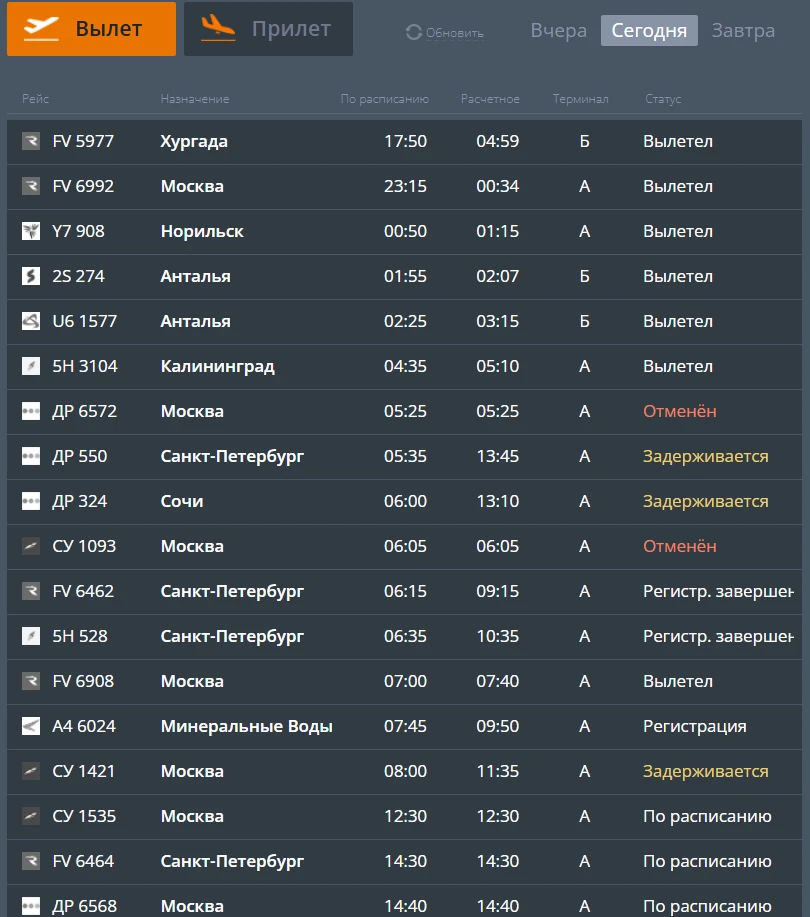This screenshot has width=810, height=917.
Task: Click the airline logo icon for 2S 274
Action: tap(31, 276)
